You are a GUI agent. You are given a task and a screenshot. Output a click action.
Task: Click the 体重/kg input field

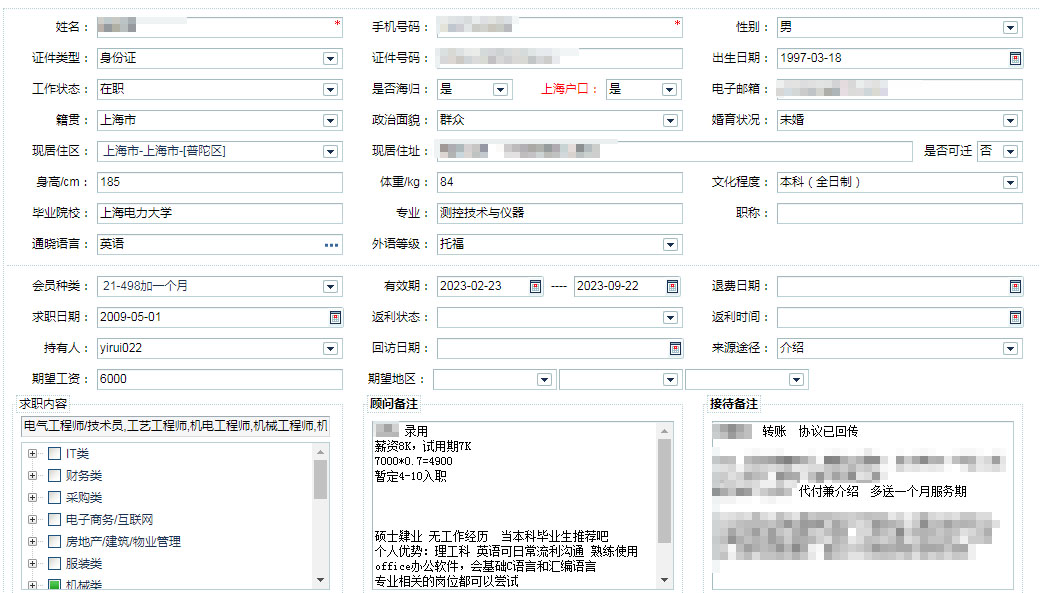[x=560, y=182]
